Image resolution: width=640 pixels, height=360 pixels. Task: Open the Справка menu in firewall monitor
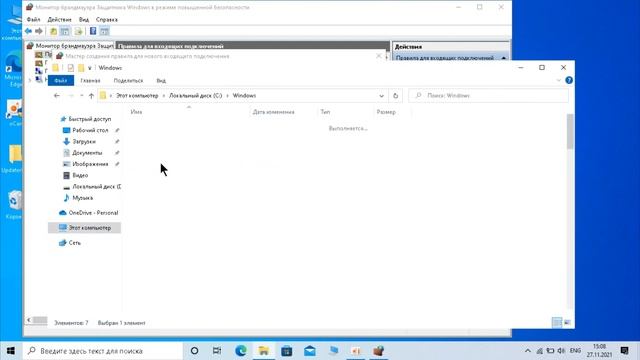(x=107, y=20)
